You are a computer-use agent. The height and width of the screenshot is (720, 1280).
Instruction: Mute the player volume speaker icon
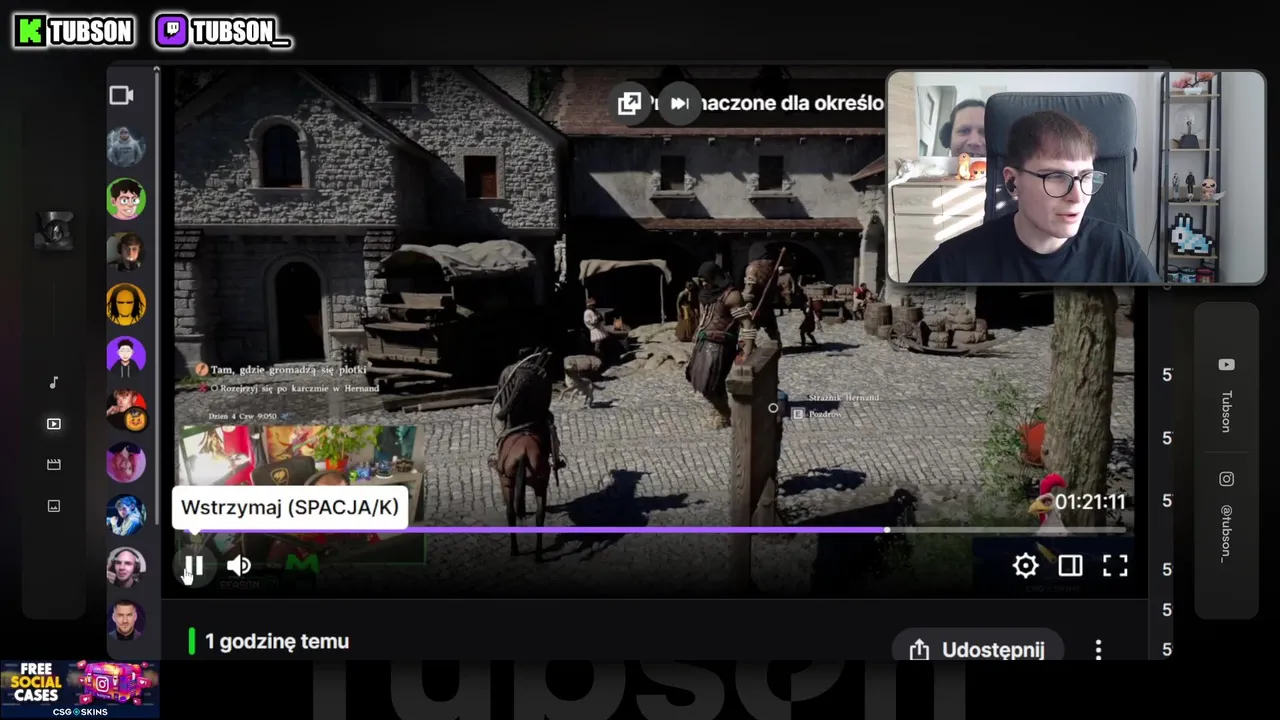pos(239,566)
